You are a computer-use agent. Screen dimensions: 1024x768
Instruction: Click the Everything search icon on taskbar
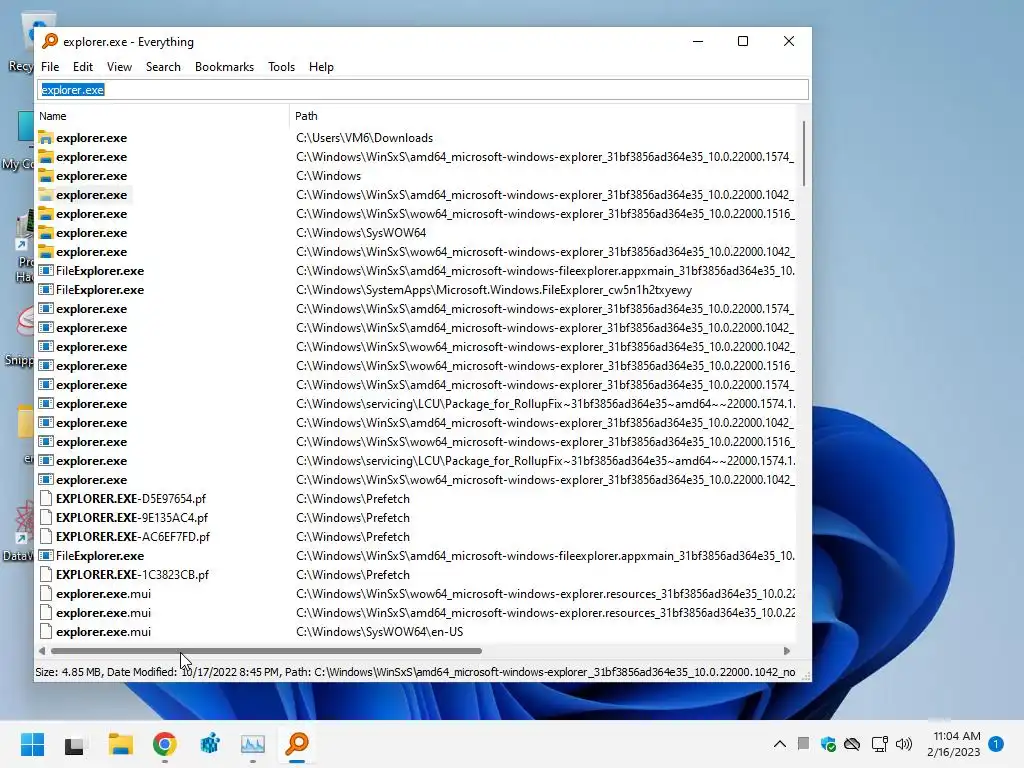[x=297, y=744]
